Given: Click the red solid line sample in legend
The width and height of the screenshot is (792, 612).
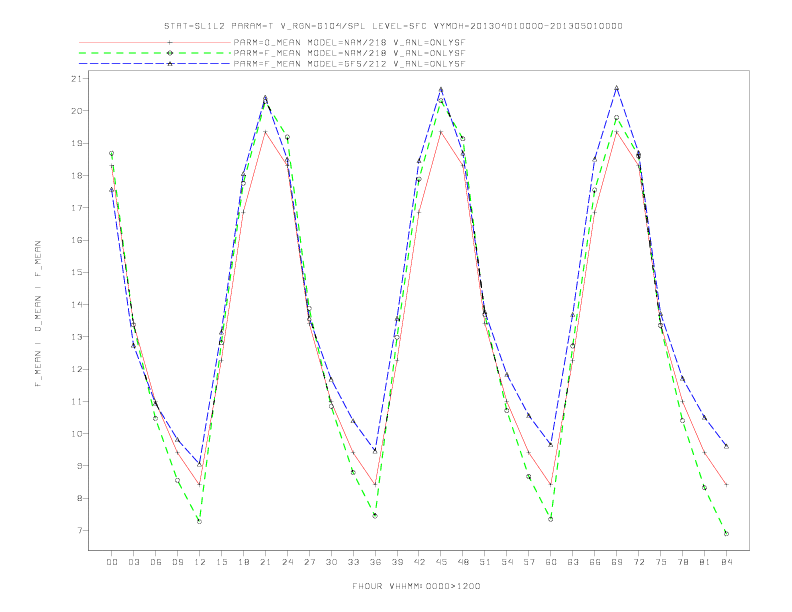Looking at the screenshot, I should click(155, 43).
